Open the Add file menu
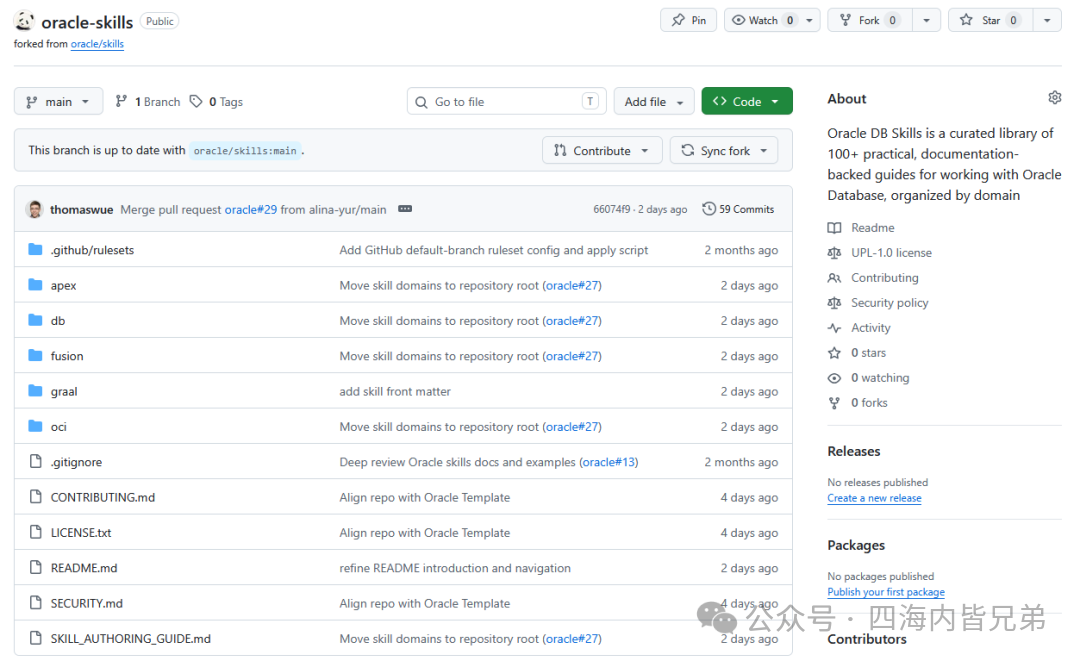Viewport: 1080px width, 661px height. pos(654,101)
